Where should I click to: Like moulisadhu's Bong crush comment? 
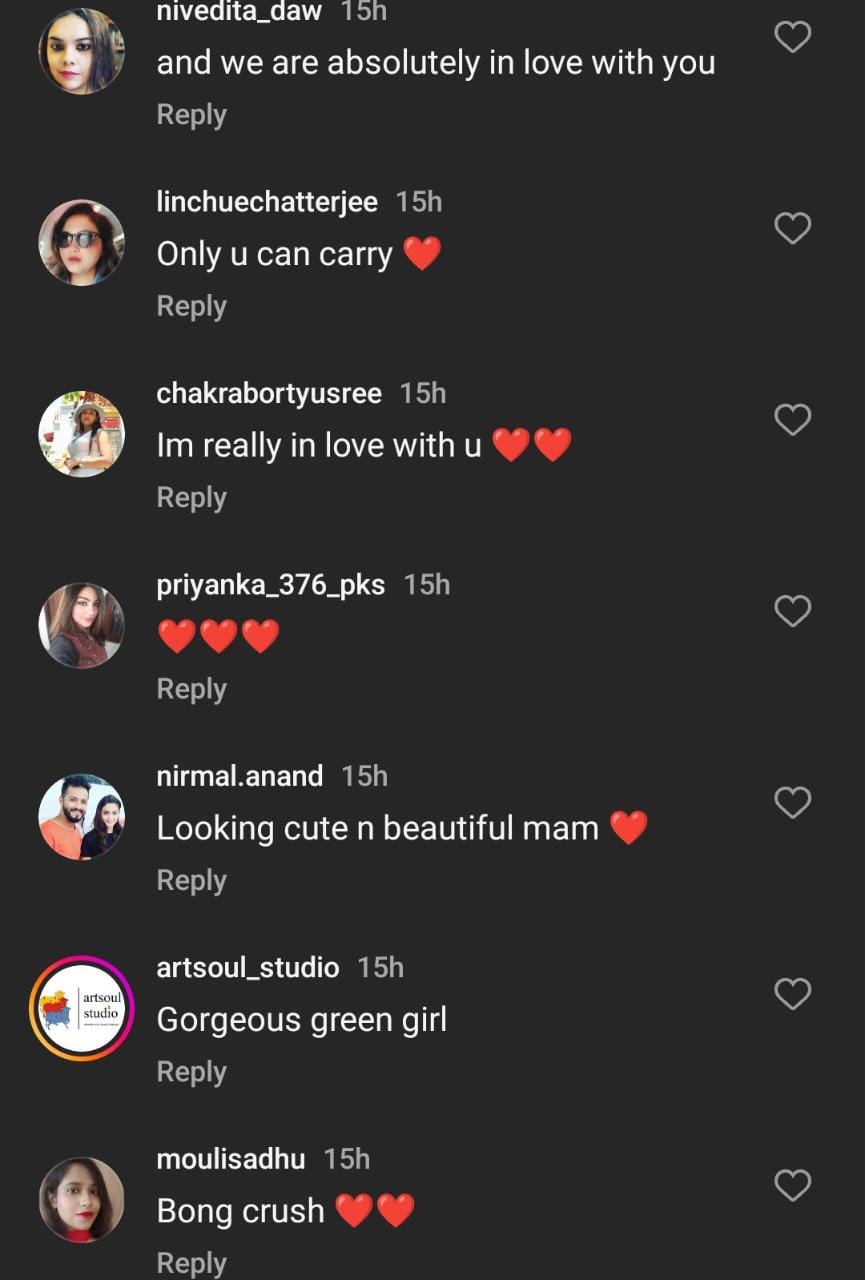pos(793,1185)
